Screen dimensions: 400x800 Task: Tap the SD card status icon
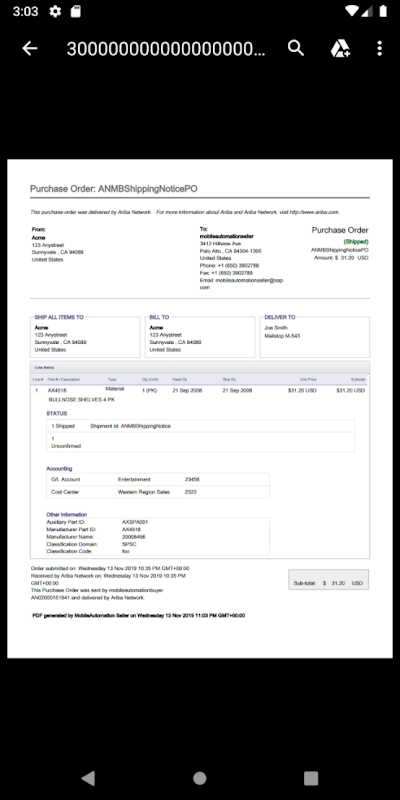76,11
